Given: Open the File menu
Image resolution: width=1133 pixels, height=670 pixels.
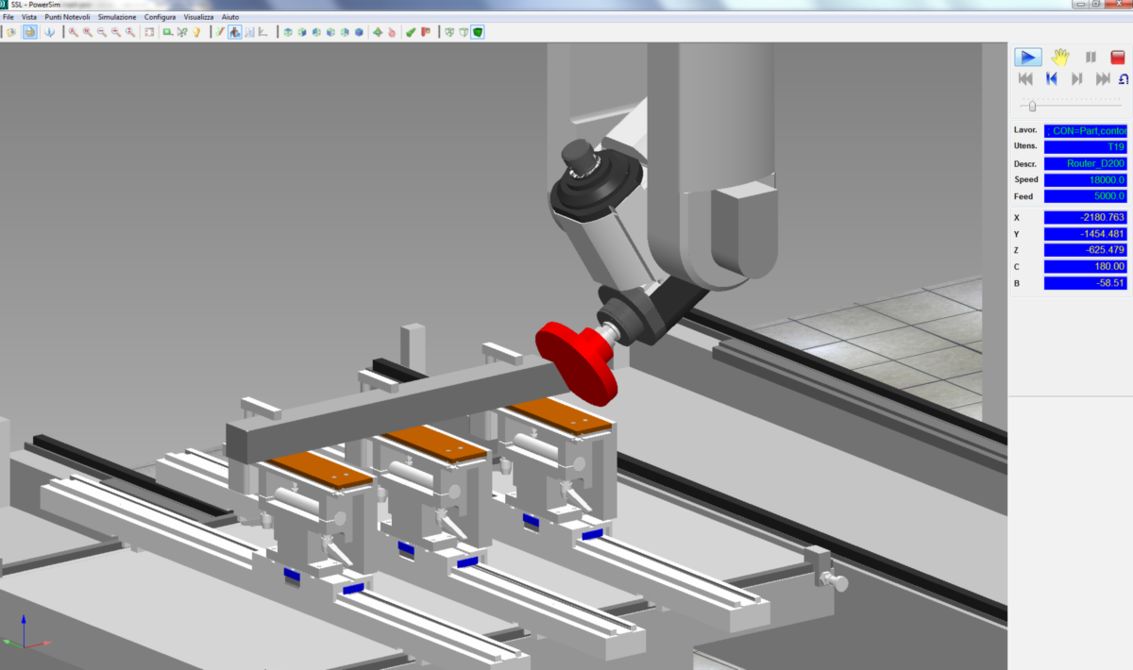Looking at the screenshot, I should pos(8,17).
